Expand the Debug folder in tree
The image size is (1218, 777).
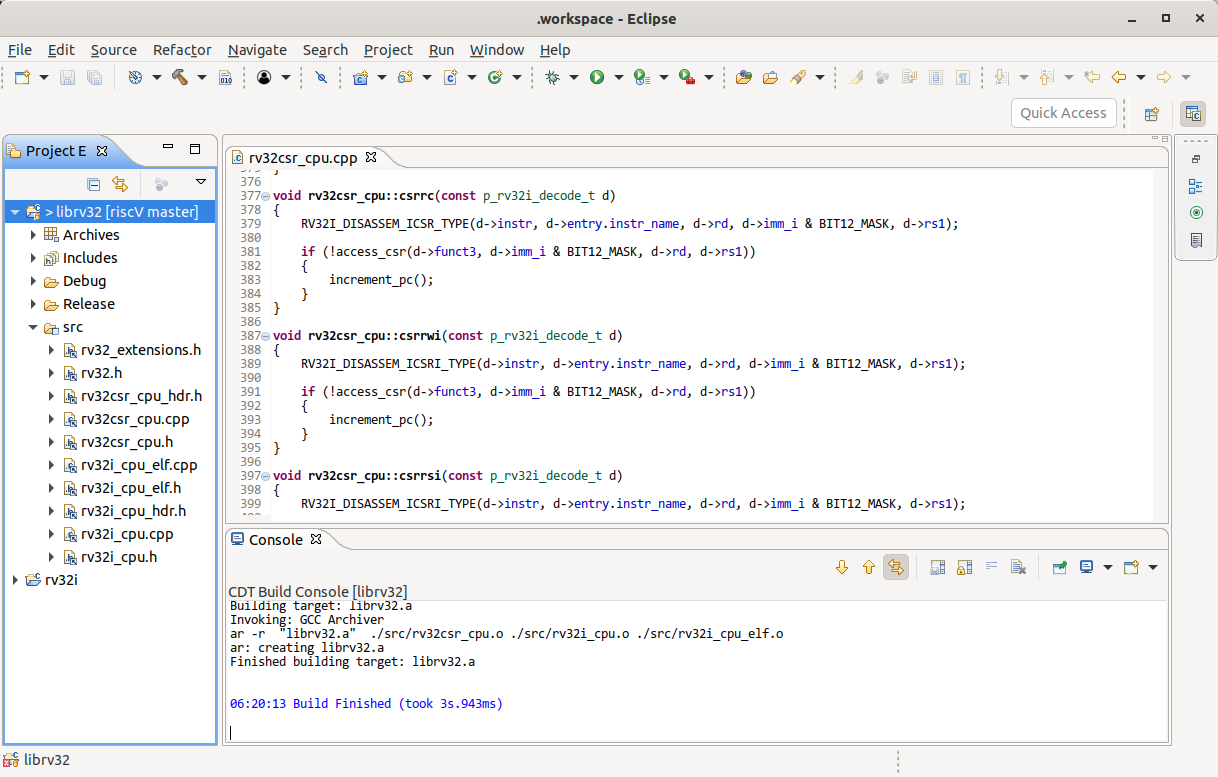pyautogui.click(x=34, y=281)
